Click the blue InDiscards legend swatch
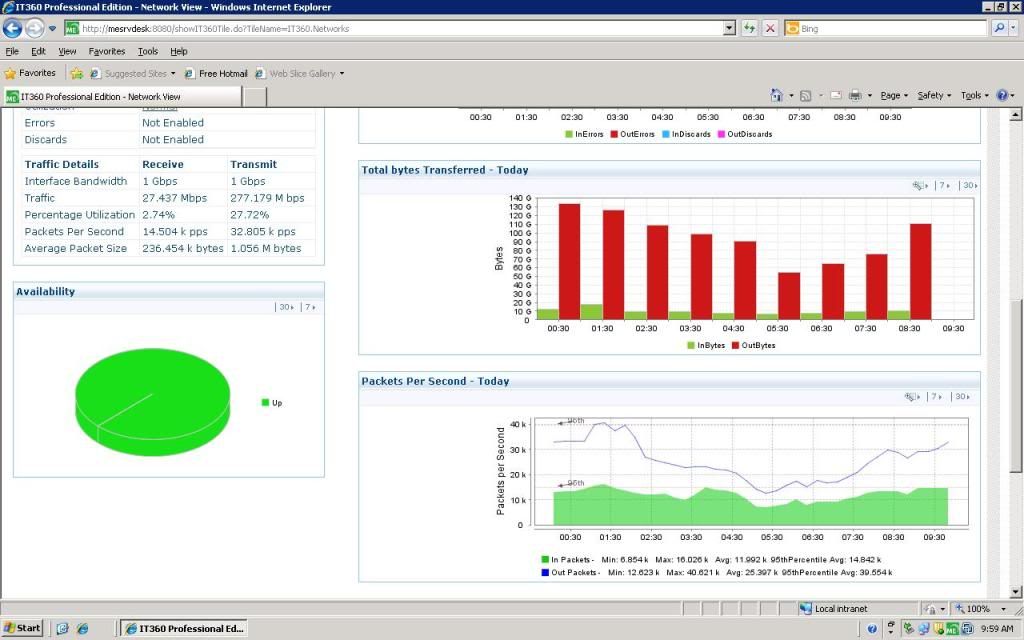Viewport: 1024px width, 640px height. 666,134
